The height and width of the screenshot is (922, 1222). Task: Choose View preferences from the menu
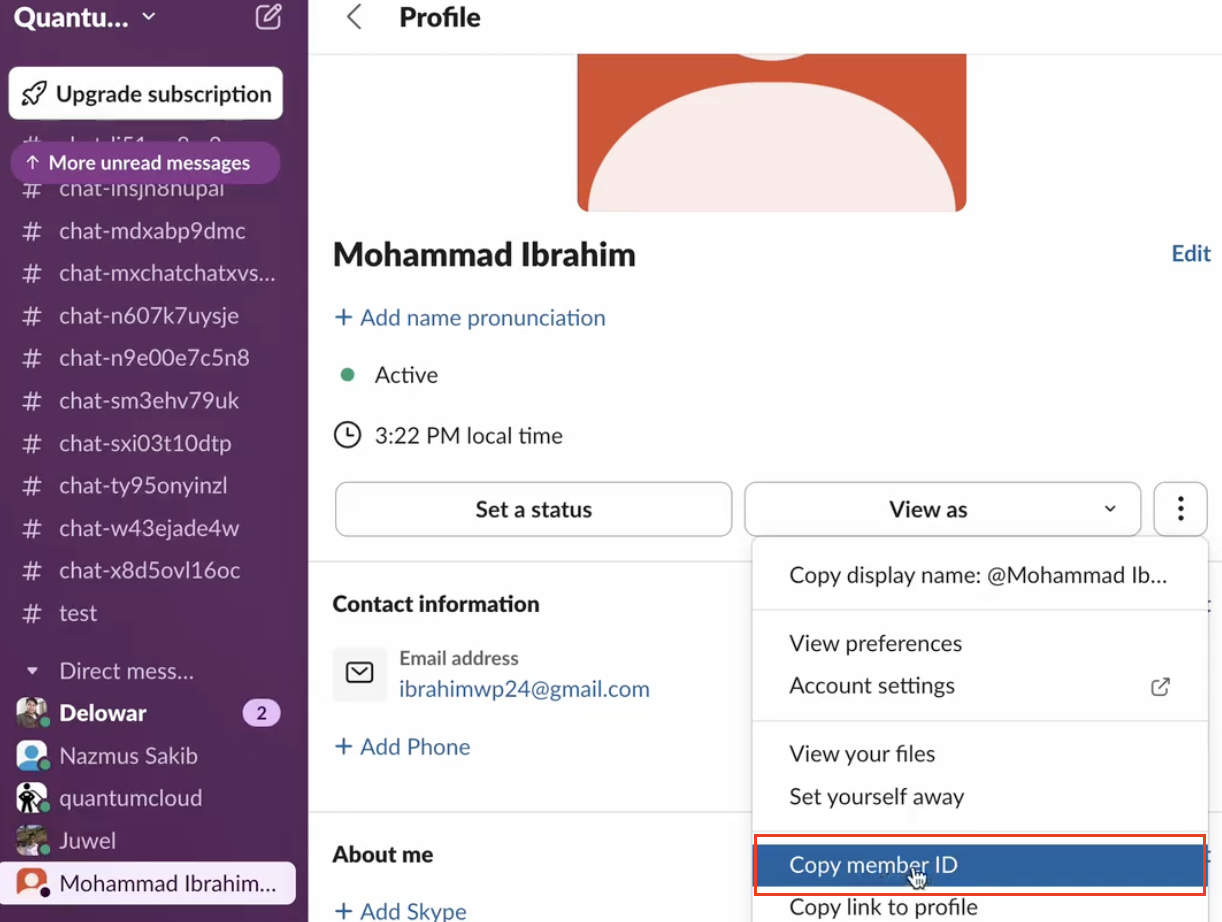(875, 643)
